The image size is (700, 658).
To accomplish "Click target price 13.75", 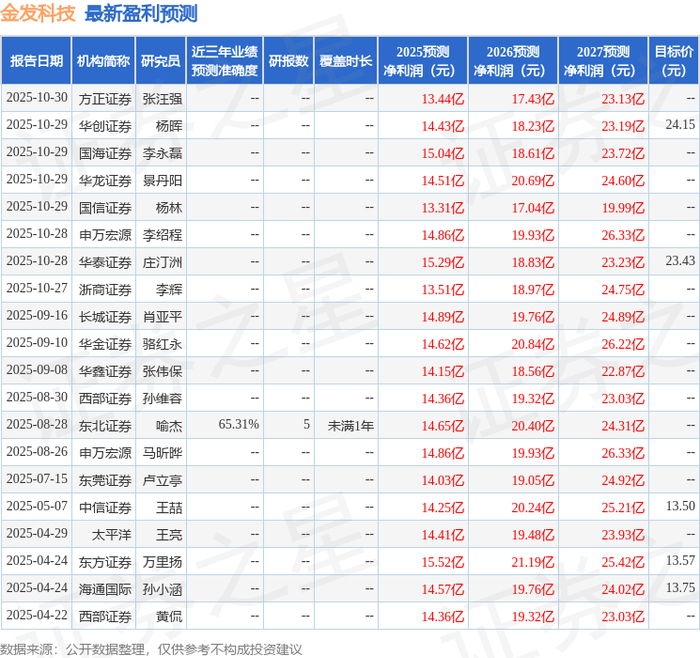I will point(680,587).
